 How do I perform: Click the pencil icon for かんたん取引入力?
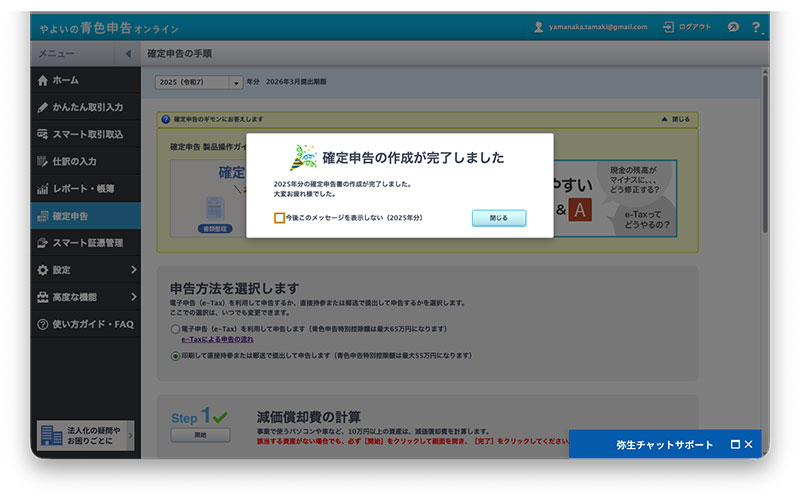(x=42, y=107)
